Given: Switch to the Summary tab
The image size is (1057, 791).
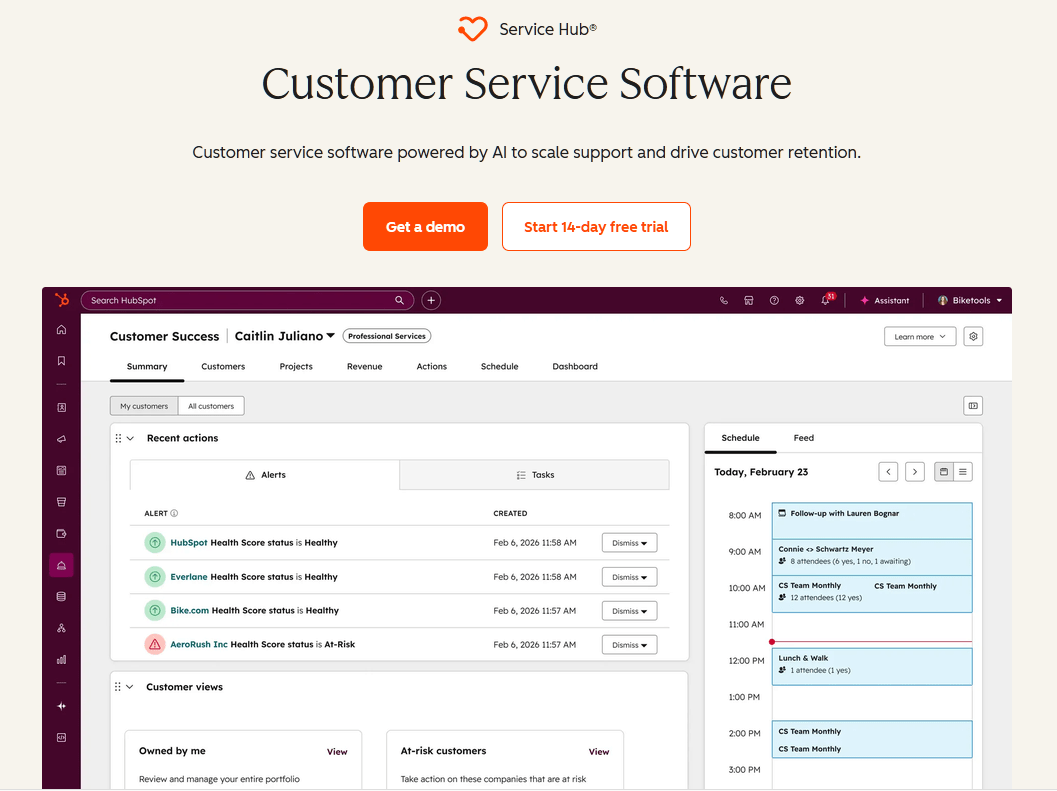Looking at the screenshot, I should point(147,367).
